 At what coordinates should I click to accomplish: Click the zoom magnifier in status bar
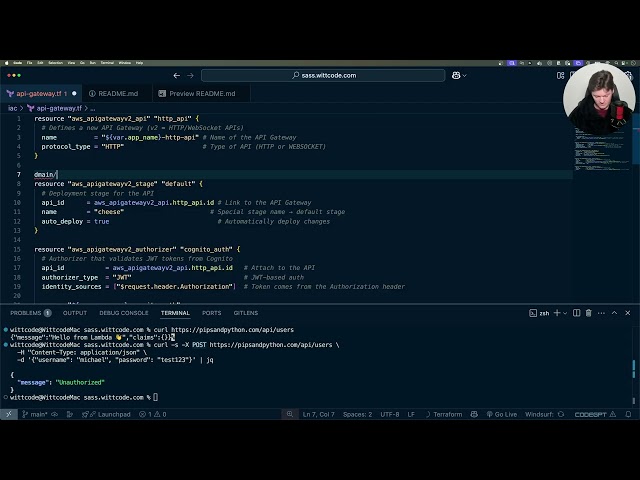click(x=289, y=414)
